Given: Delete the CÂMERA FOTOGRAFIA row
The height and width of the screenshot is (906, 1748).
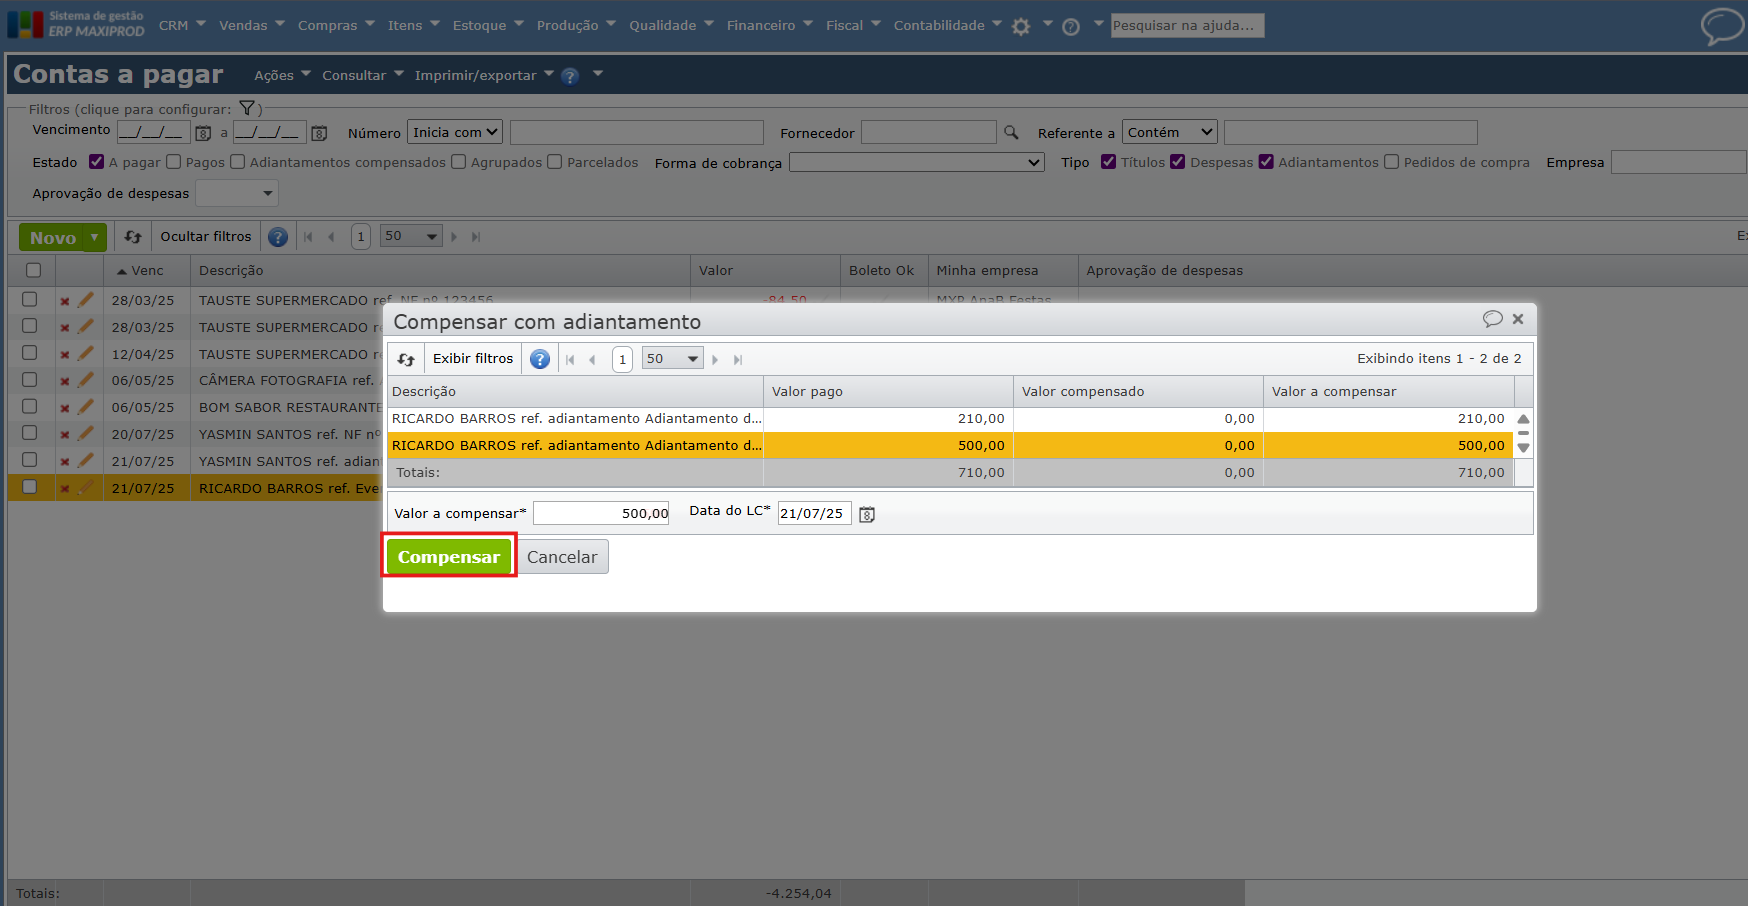Looking at the screenshot, I should click(x=65, y=381).
